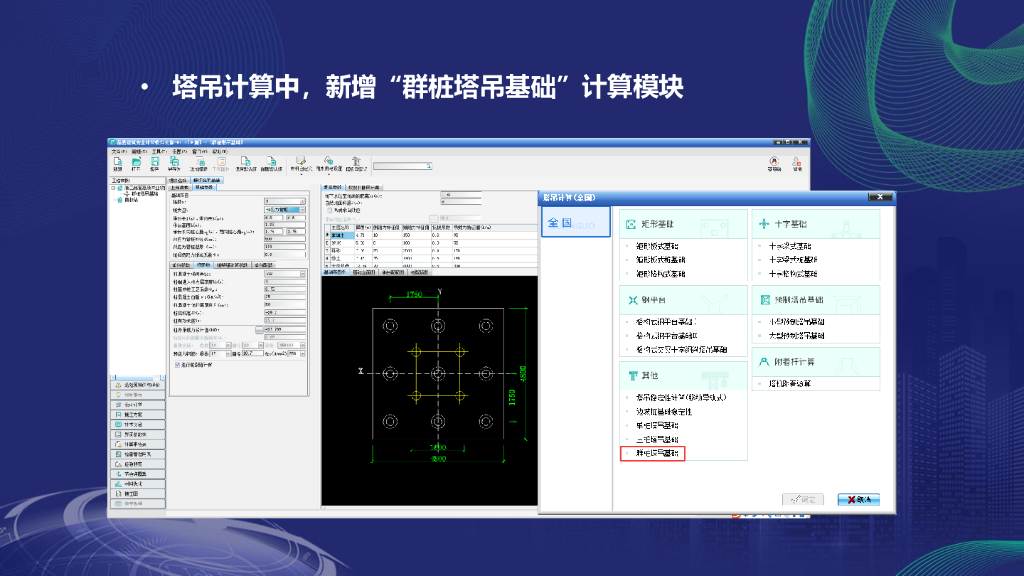Open the 桩数 spinner dropdown
The image size is (1024, 576).
click(x=302, y=201)
